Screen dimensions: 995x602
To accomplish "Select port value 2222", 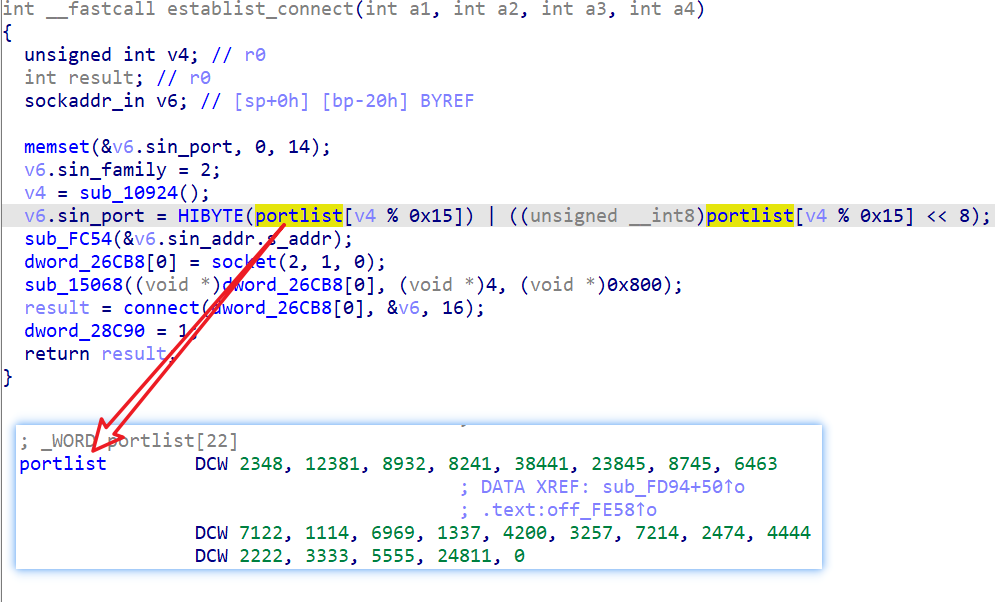I will (x=261, y=556).
